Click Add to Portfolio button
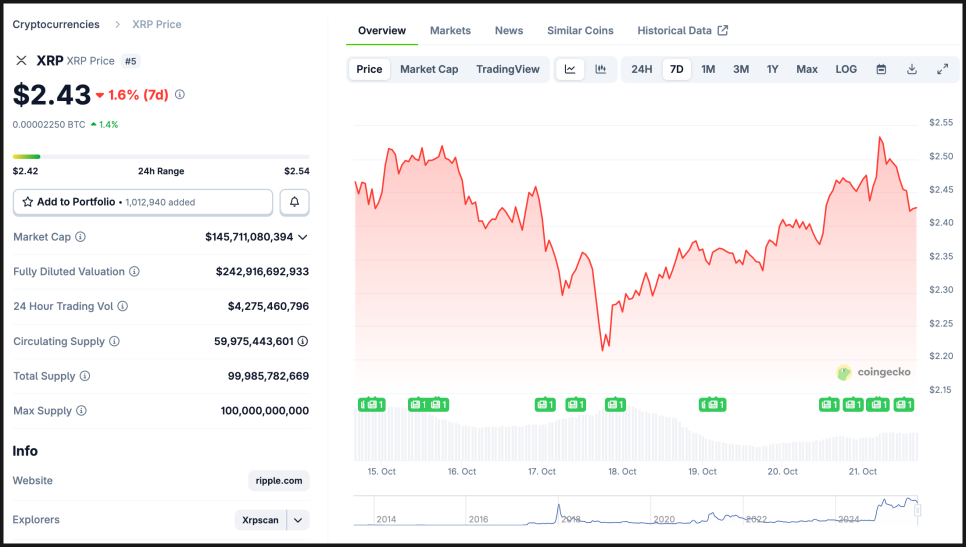 point(143,202)
